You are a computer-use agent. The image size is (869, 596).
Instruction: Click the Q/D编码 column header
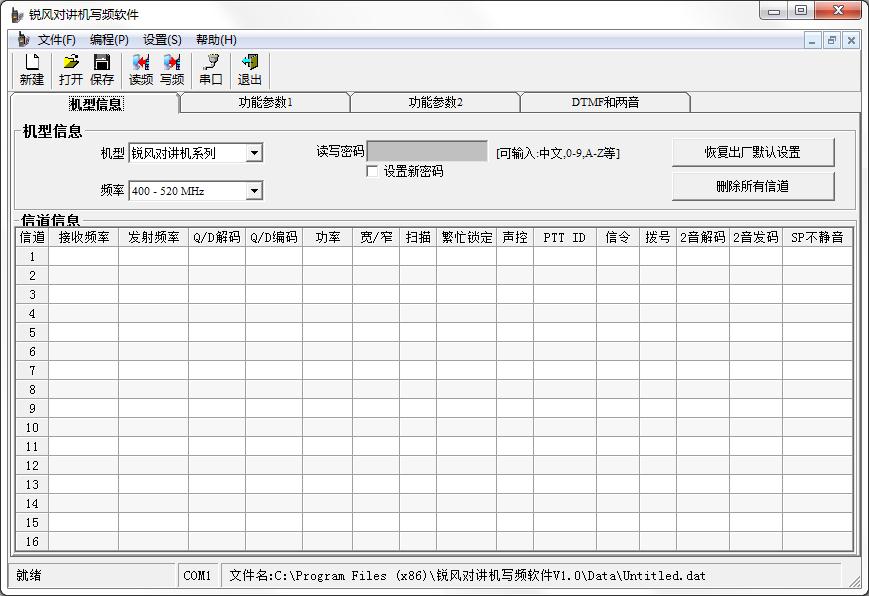coord(274,237)
